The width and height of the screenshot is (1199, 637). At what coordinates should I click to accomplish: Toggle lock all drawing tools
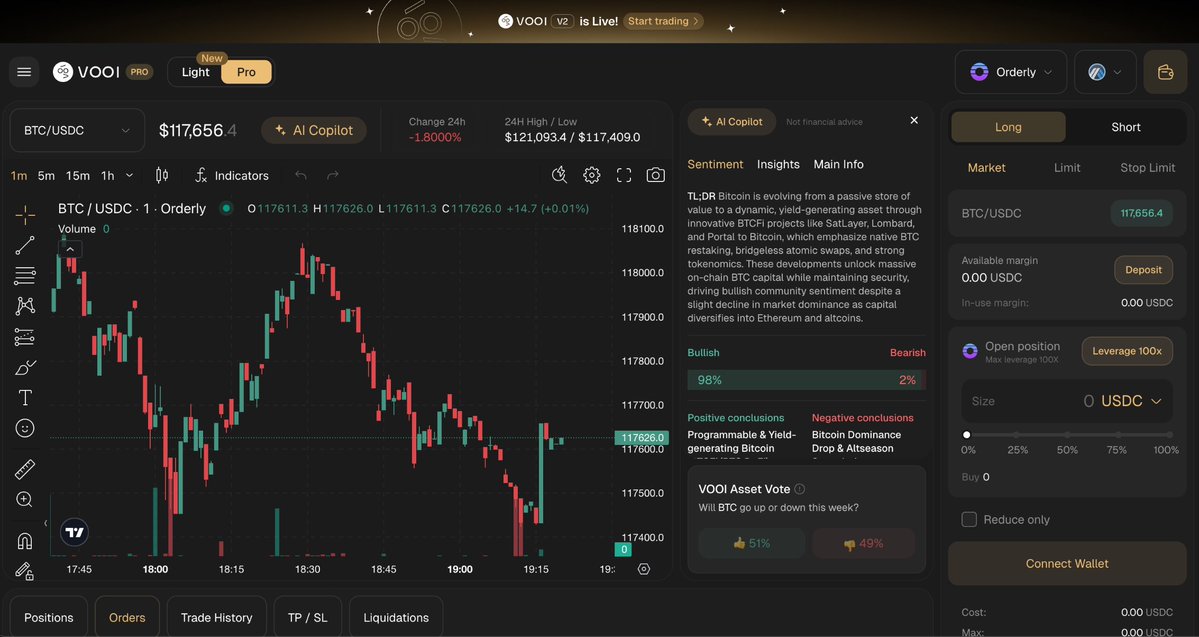pos(24,570)
